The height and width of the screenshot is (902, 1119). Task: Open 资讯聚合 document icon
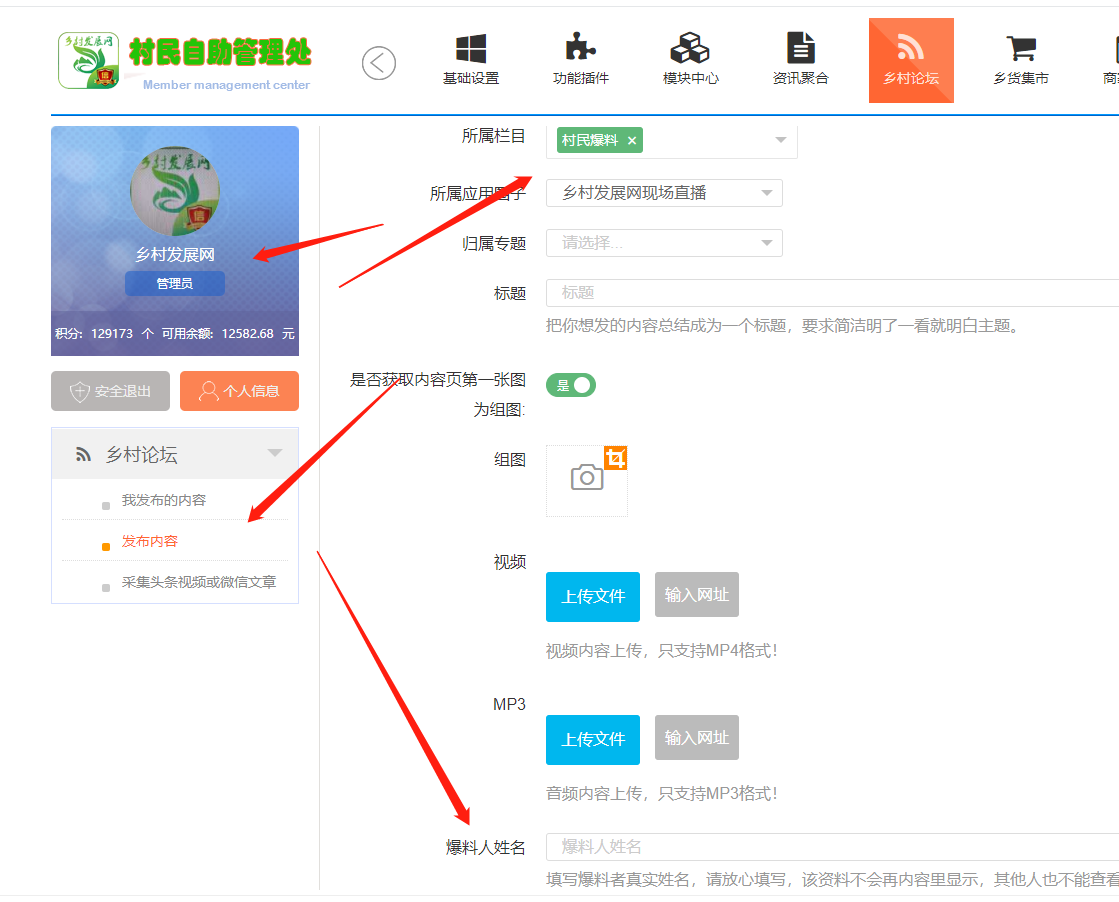800,49
